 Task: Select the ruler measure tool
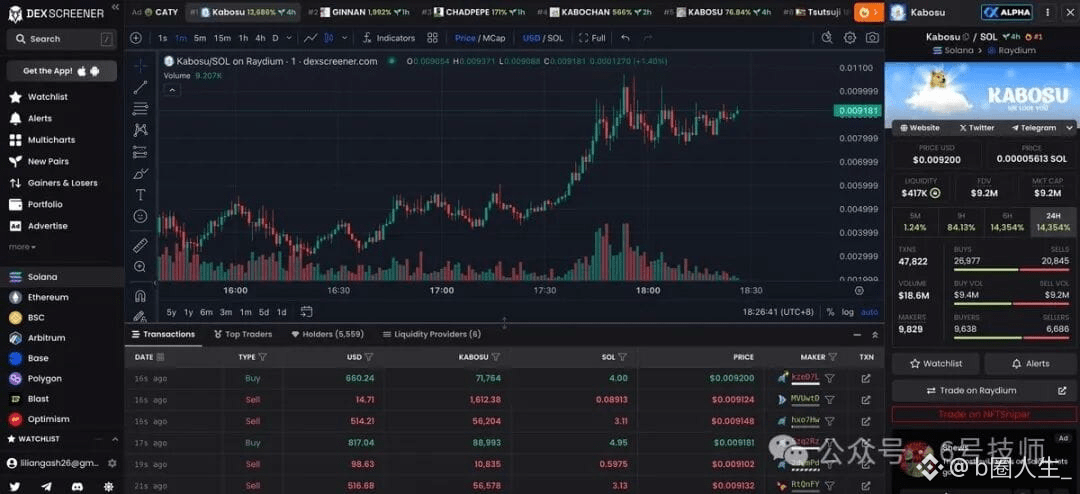click(x=140, y=245)
